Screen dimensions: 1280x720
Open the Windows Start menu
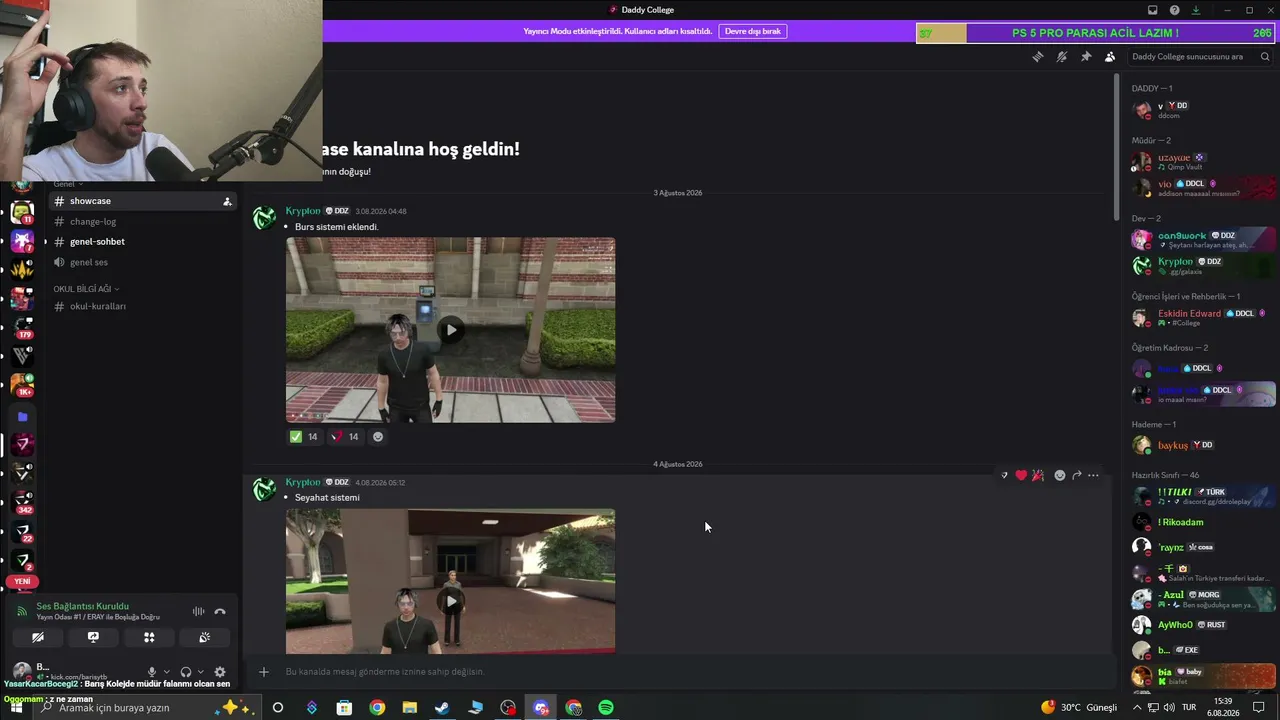[16, 708]
